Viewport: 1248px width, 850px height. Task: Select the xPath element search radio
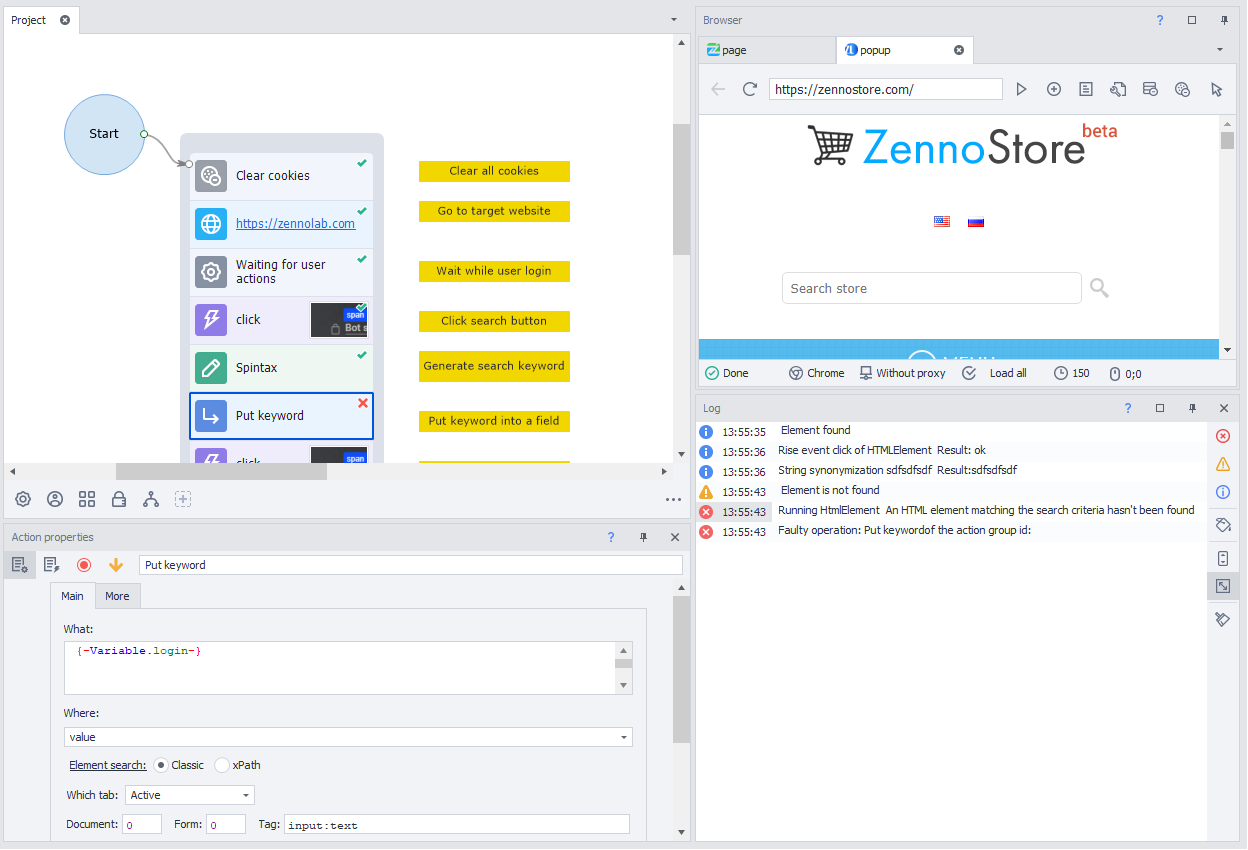(x=222, y=765)
